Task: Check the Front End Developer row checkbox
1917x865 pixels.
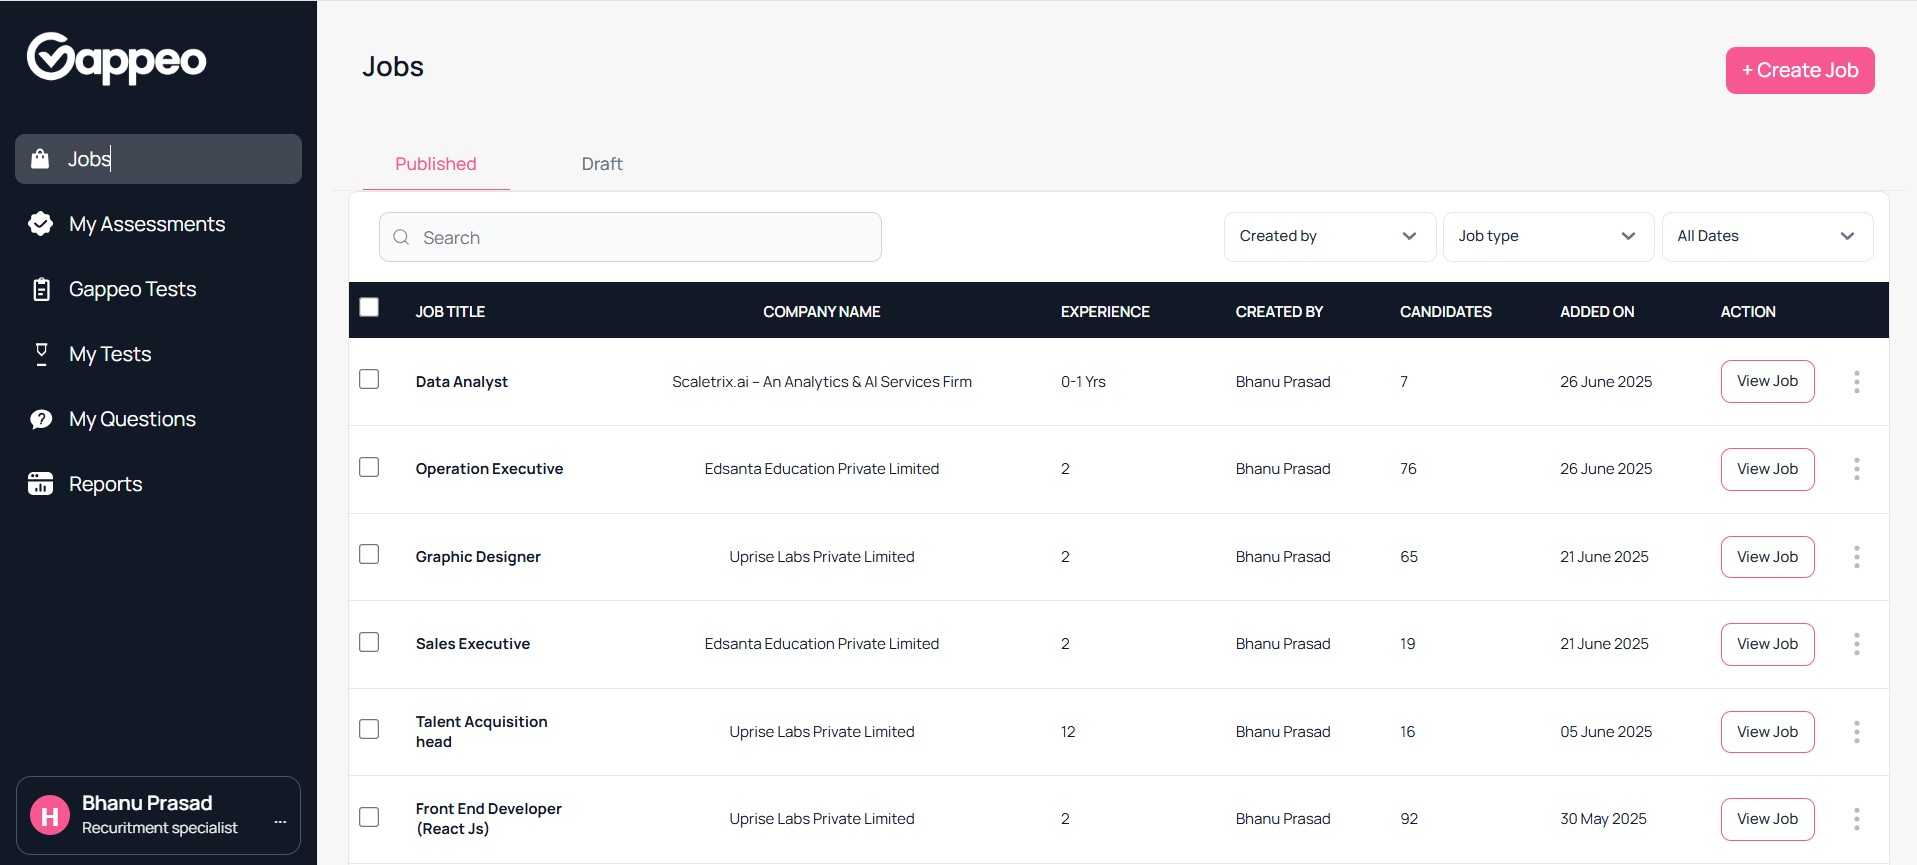Action: [x=369, y=817]
